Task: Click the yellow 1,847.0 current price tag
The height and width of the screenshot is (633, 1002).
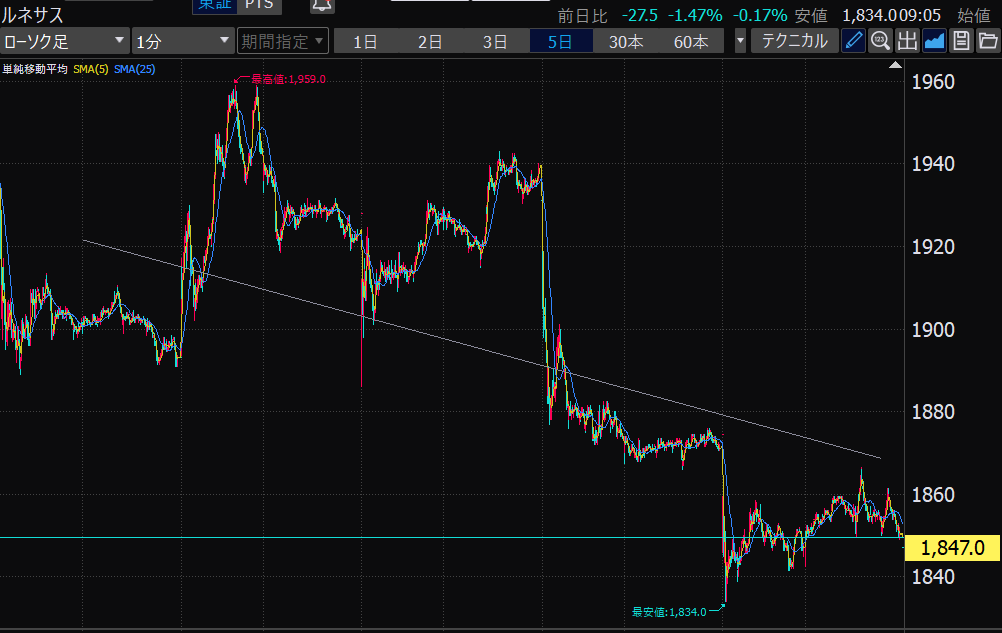Action: [x=953, y=547]
